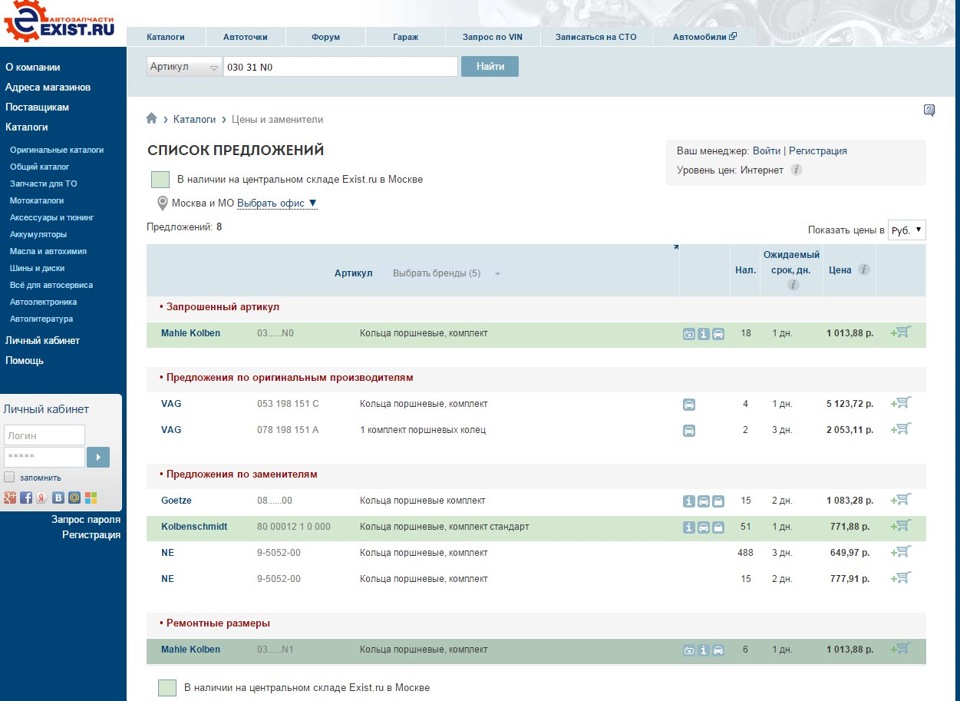Open the Автоточки top menu item
The image size is (960, 701).
[246, 37]
